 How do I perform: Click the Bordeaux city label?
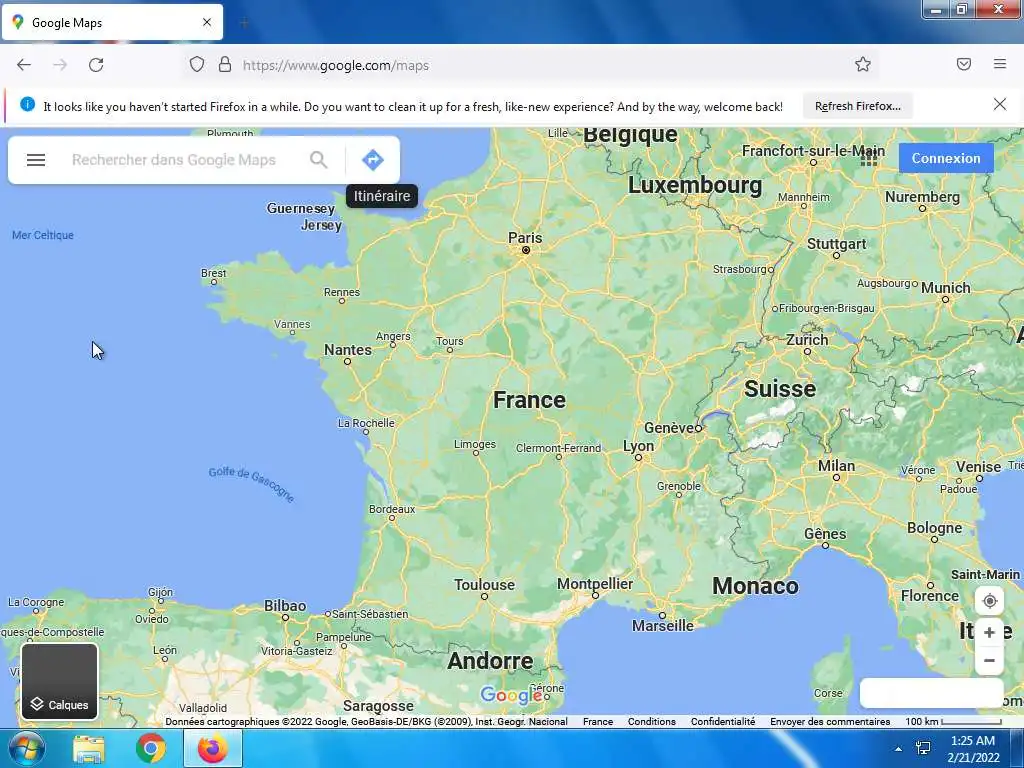(x=392, y=509)
